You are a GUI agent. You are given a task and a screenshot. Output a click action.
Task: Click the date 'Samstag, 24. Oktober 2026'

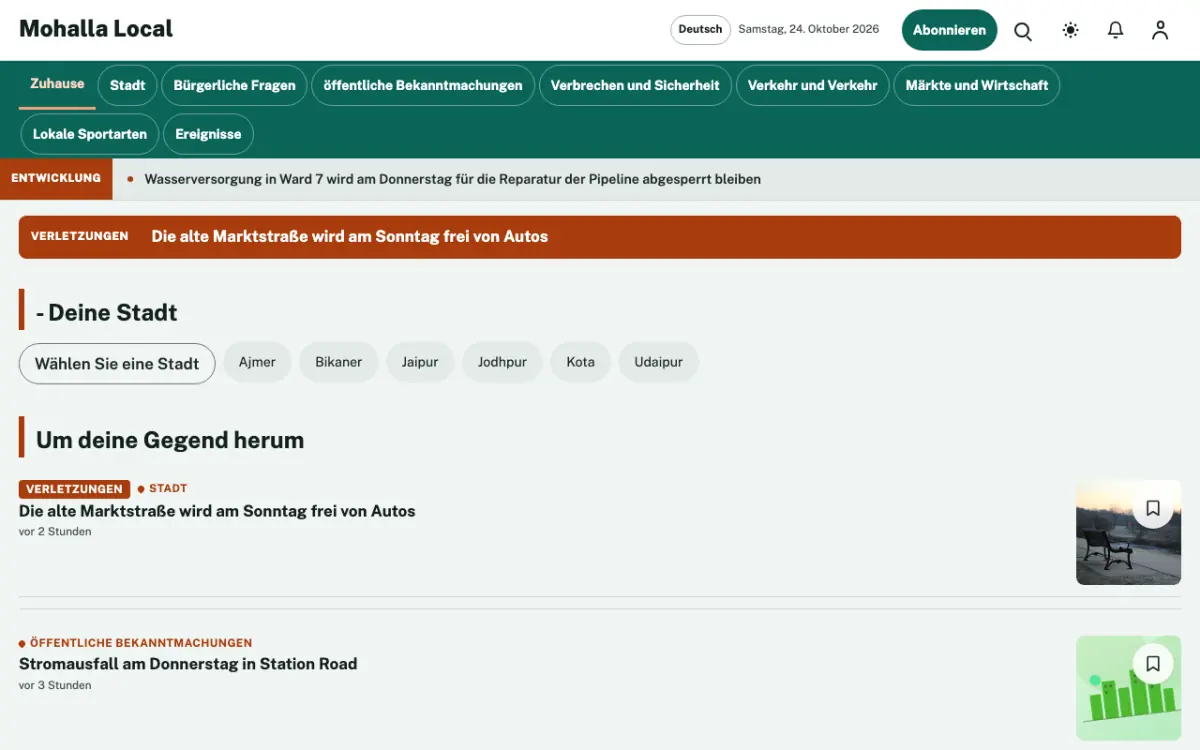(x=809, y=29)
